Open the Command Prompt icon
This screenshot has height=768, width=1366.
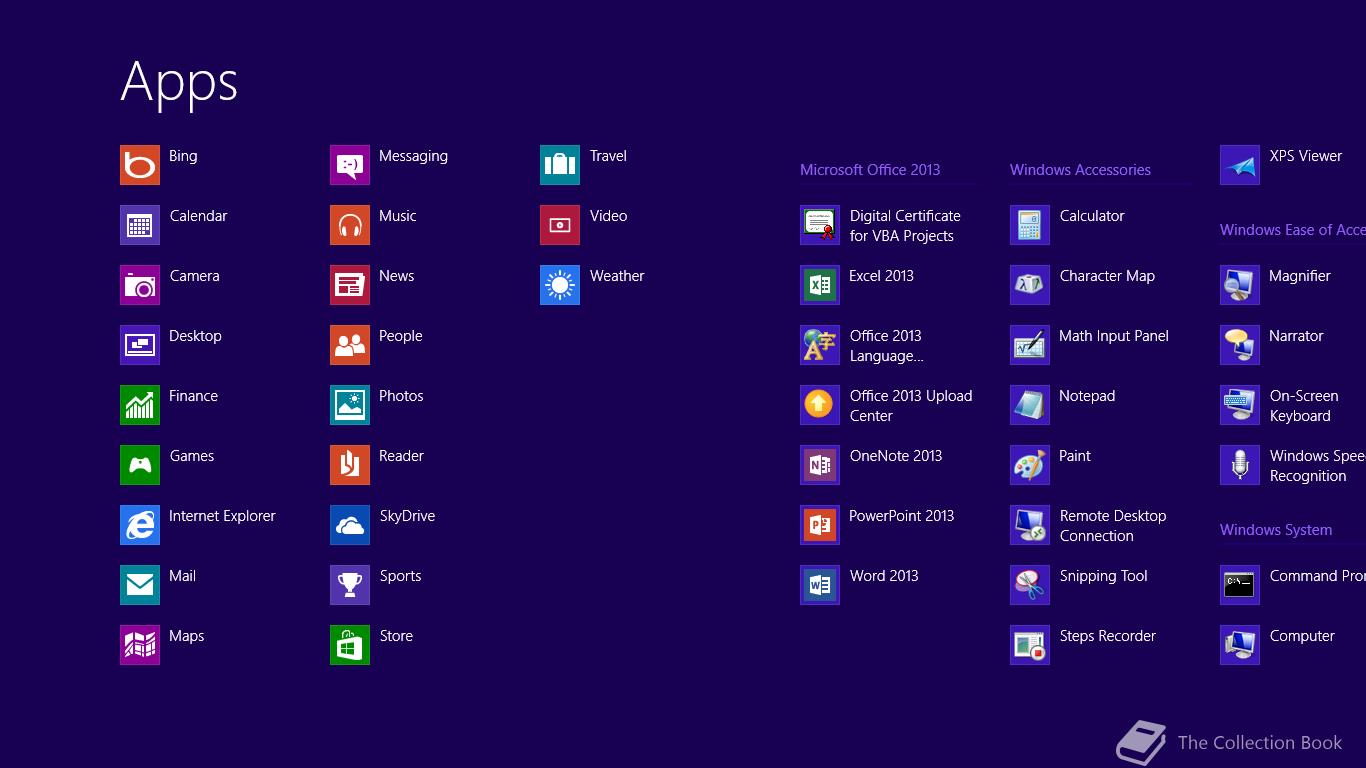coord(1240,585)
